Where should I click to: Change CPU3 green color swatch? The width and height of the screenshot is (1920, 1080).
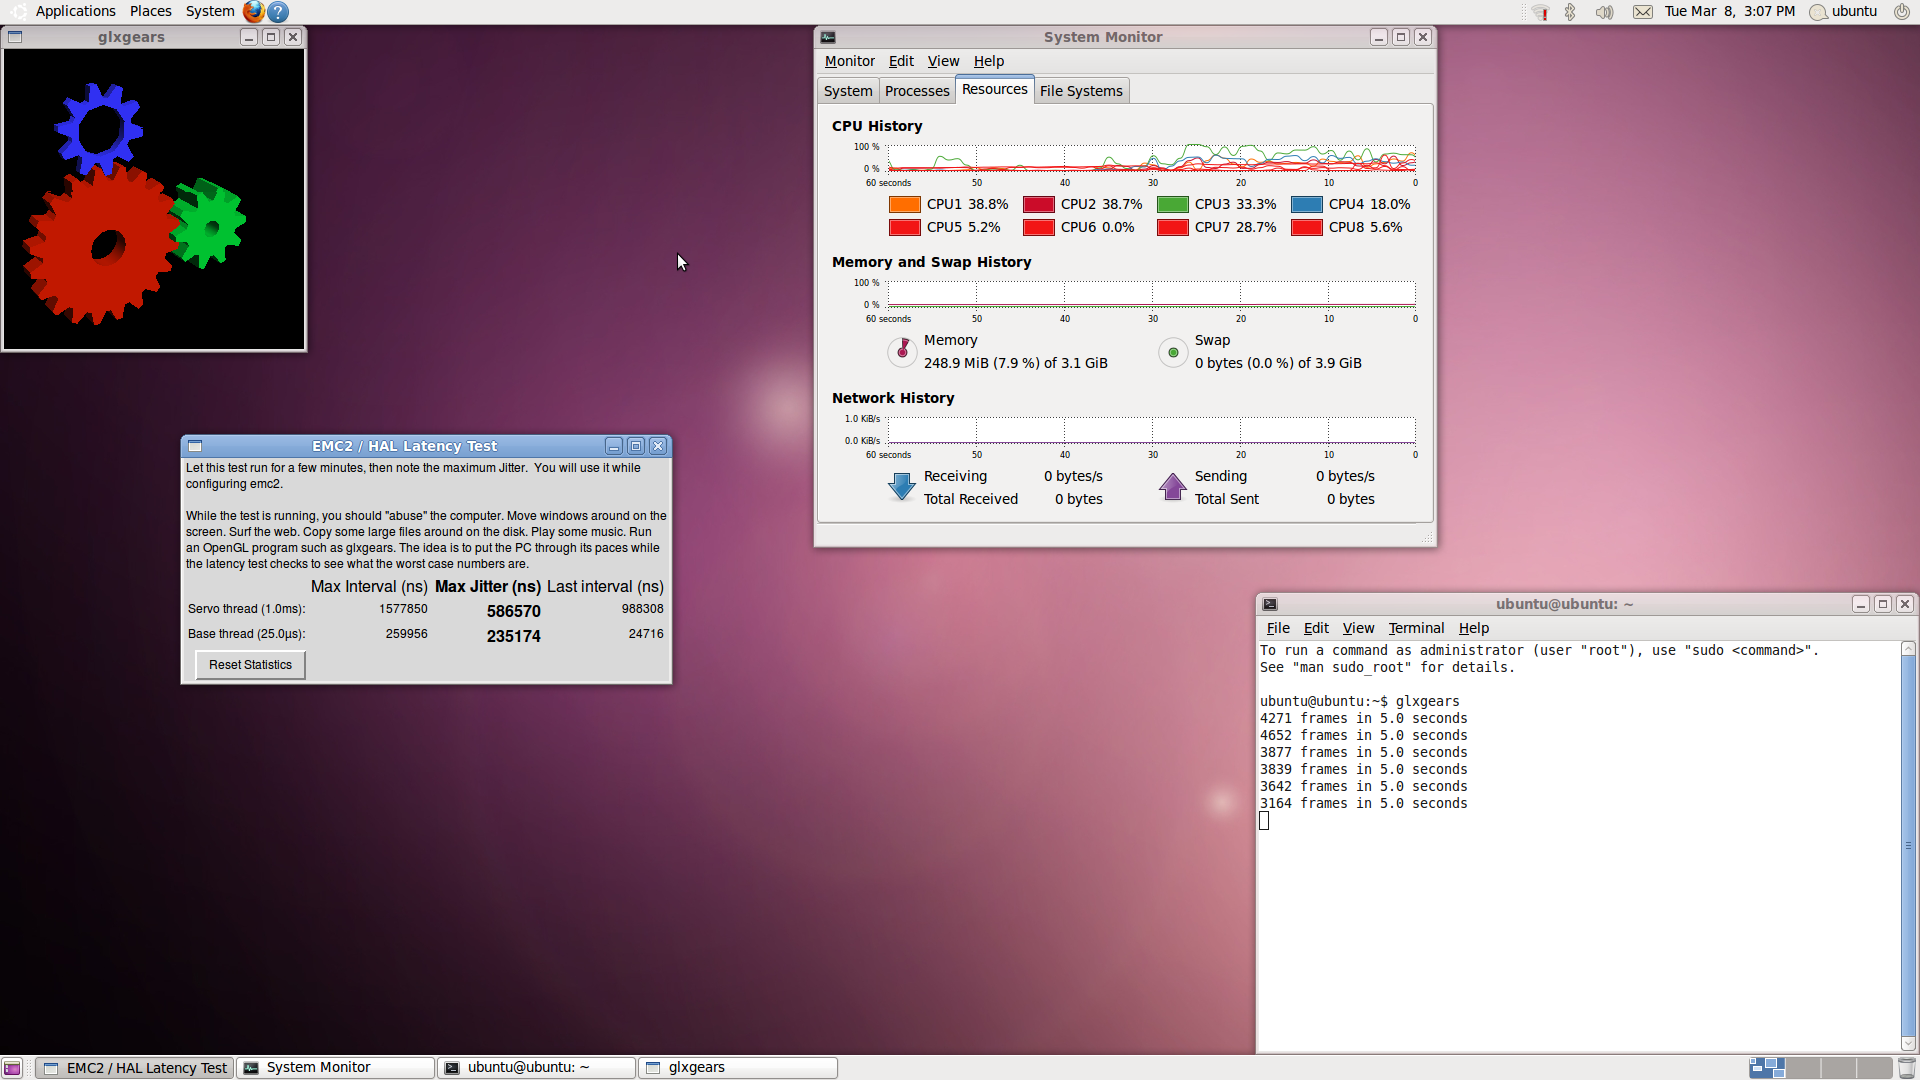coord(1173,204)
